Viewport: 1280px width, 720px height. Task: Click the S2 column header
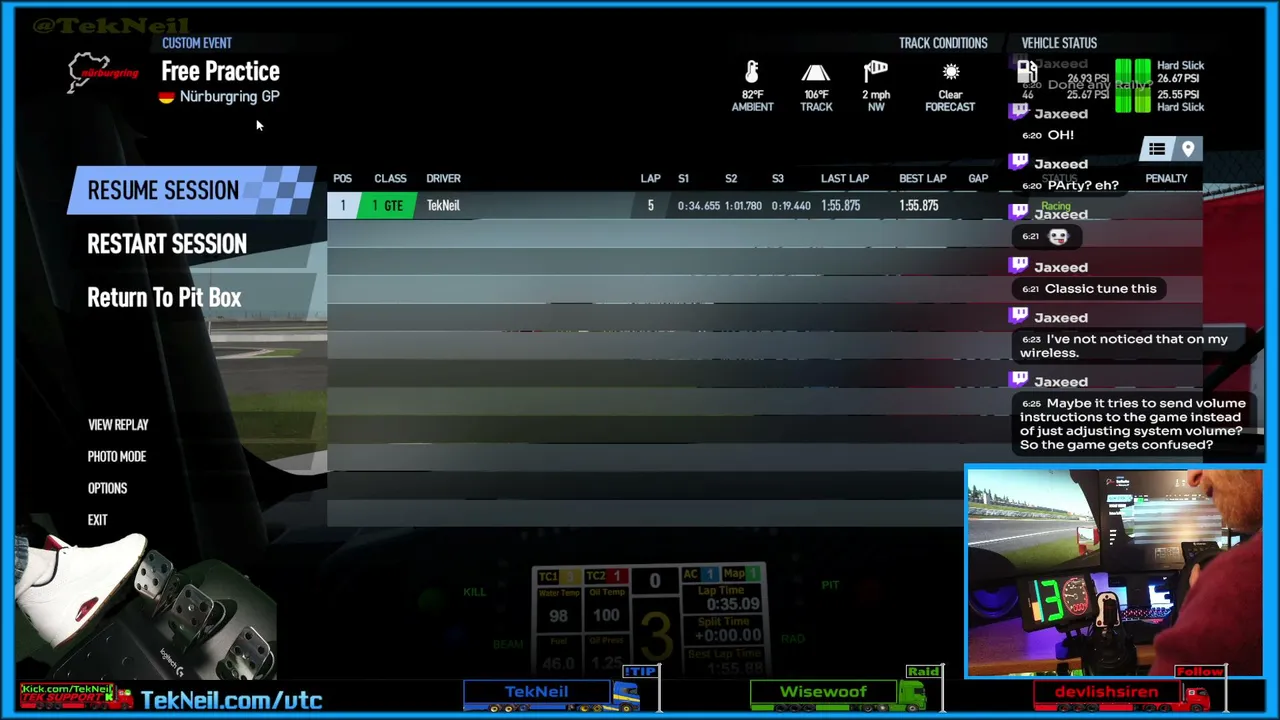[731, 179]
